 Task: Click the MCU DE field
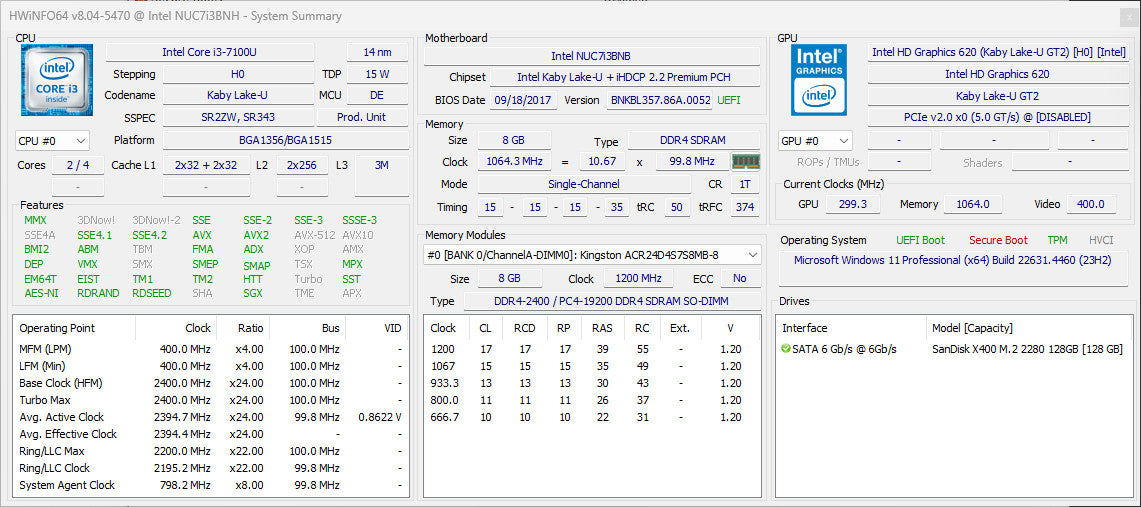[377, 95]
